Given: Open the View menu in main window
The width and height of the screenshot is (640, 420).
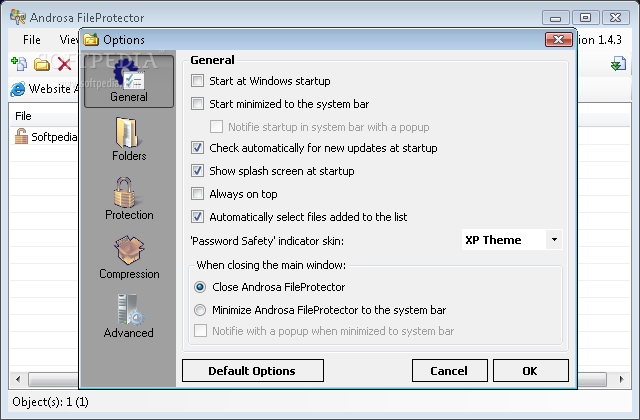Looking at the screenshot, I should (69, 40).
